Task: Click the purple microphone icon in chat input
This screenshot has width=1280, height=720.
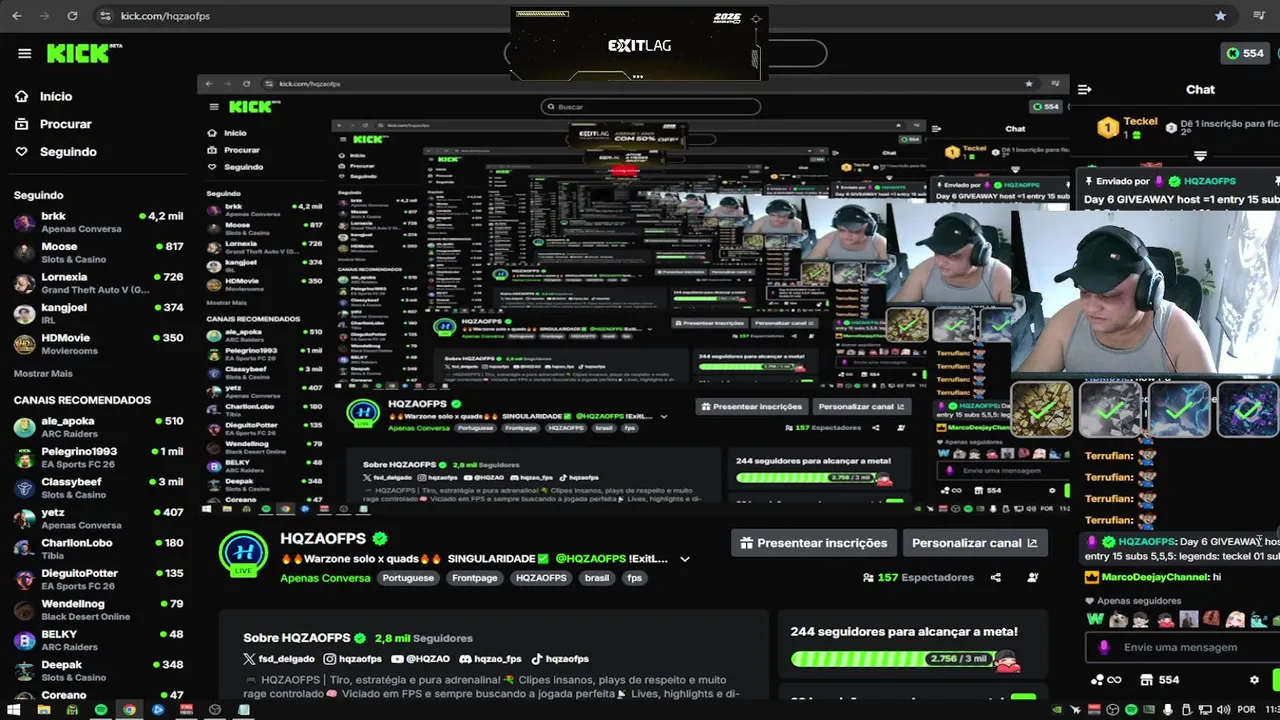Action: [x=1104, y=647]
